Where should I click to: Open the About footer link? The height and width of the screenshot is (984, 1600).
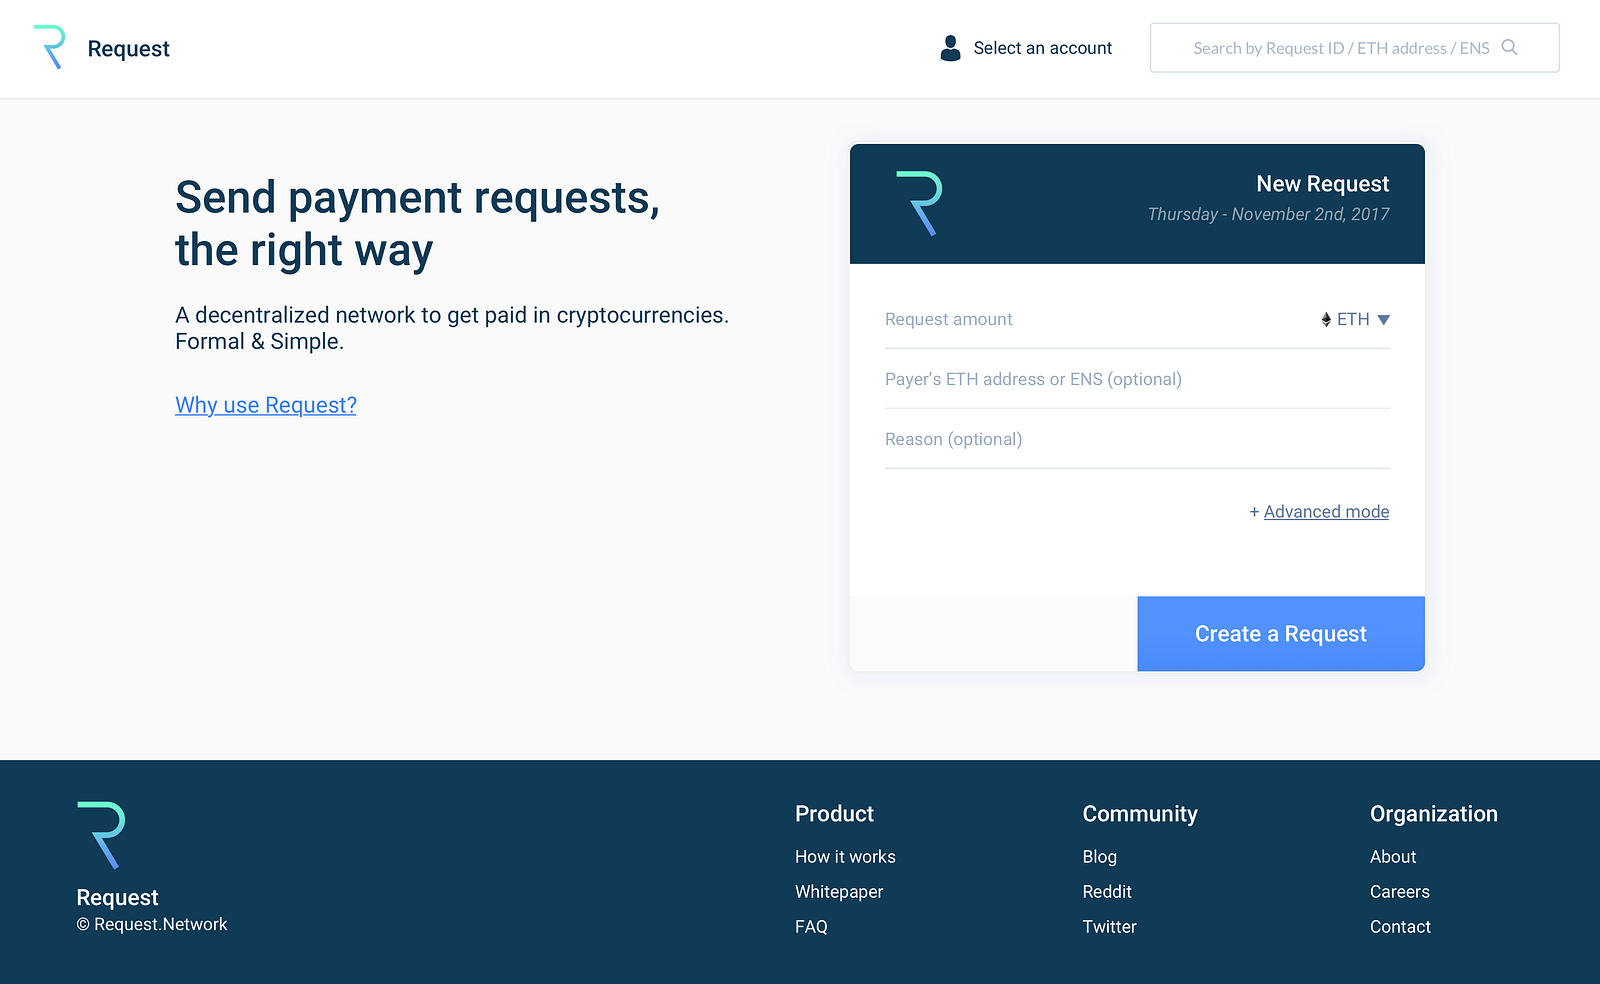click(1393, 857)
